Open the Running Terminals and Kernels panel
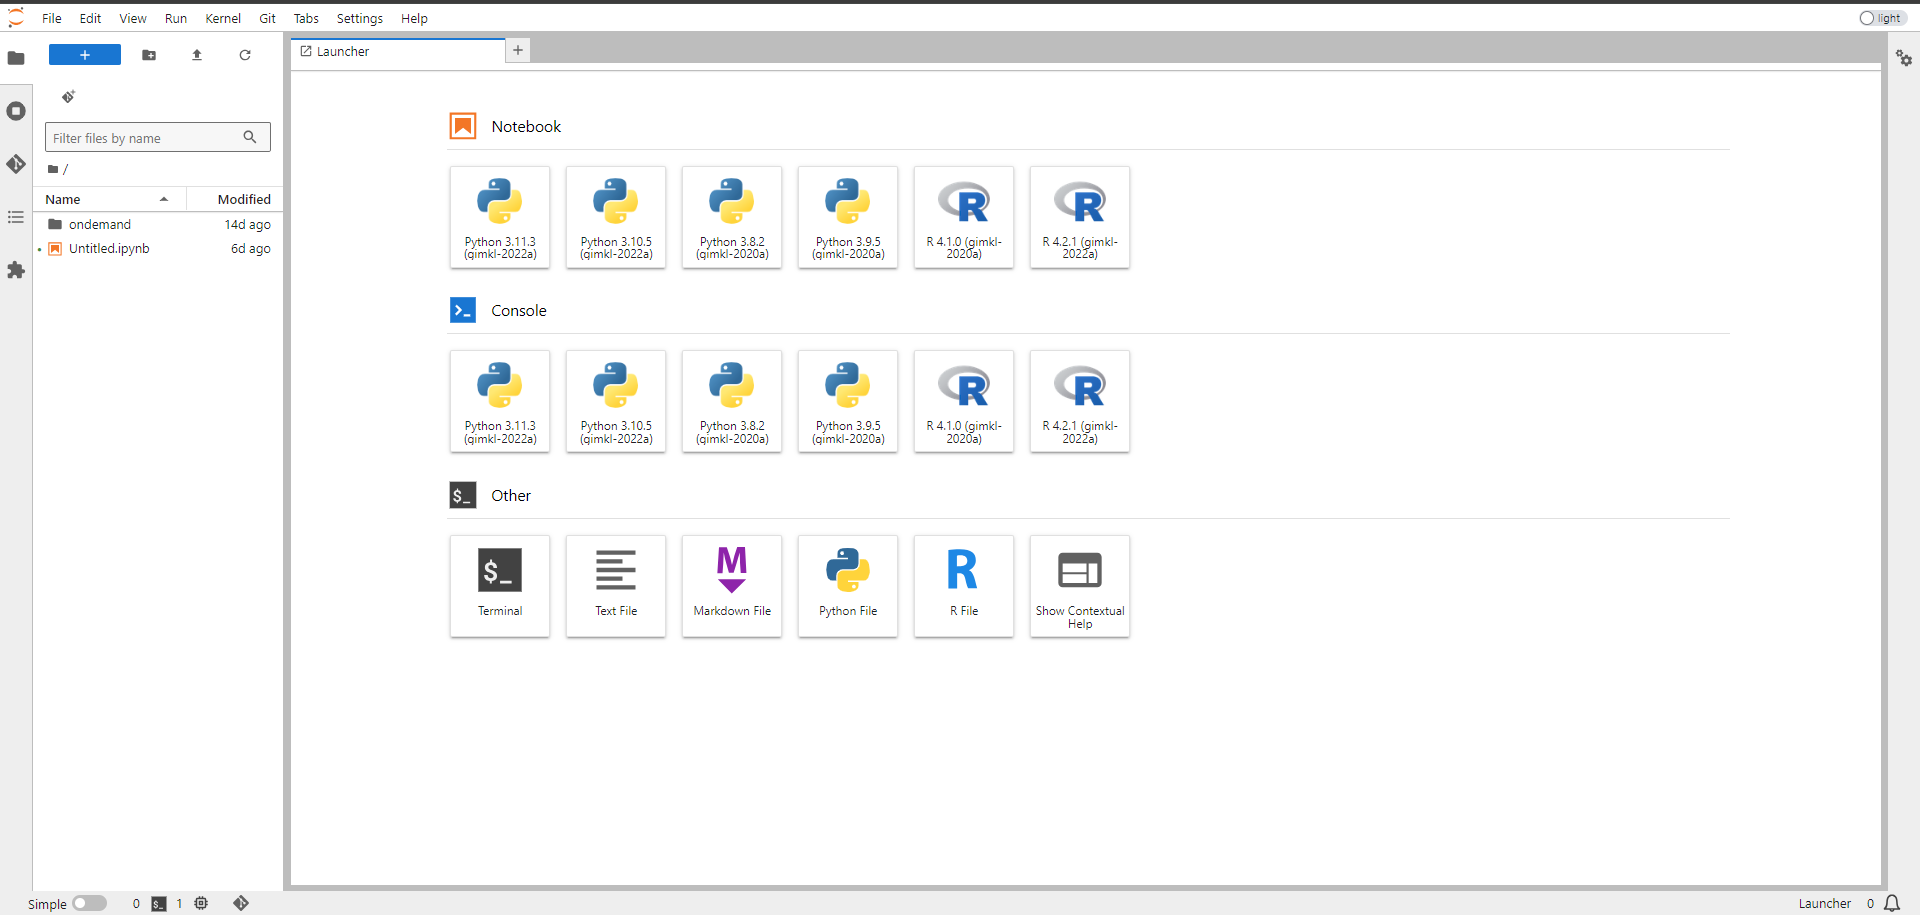Screen dimensions: 1920x915 pos(16,111)
